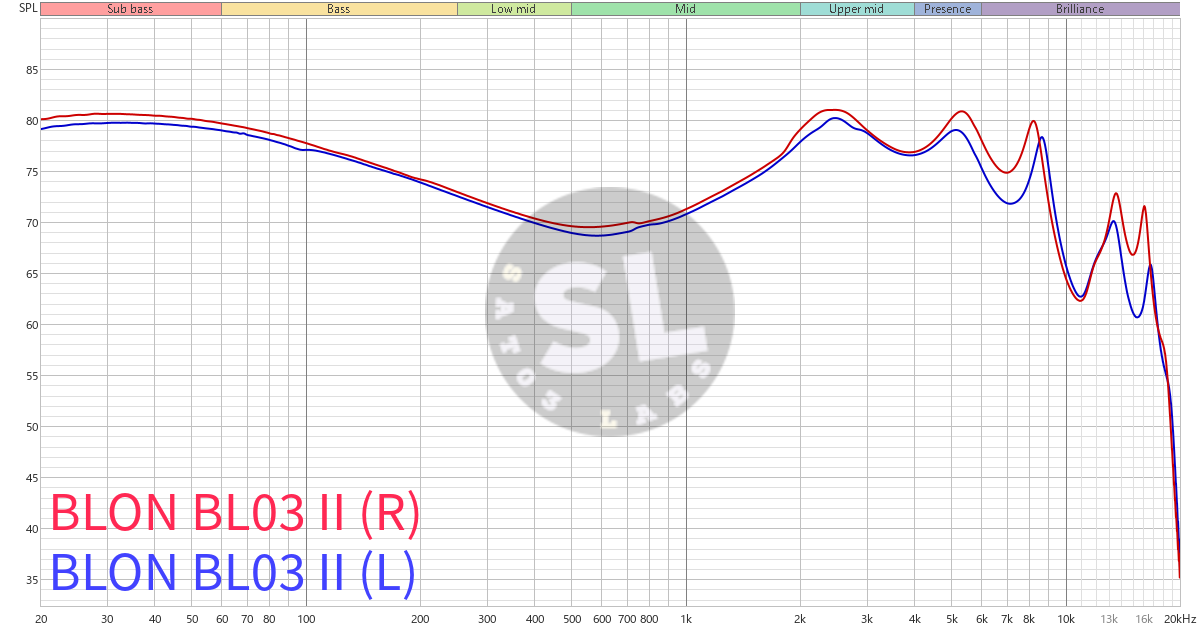Select the 1k frequency axis label

click(686, 618)
